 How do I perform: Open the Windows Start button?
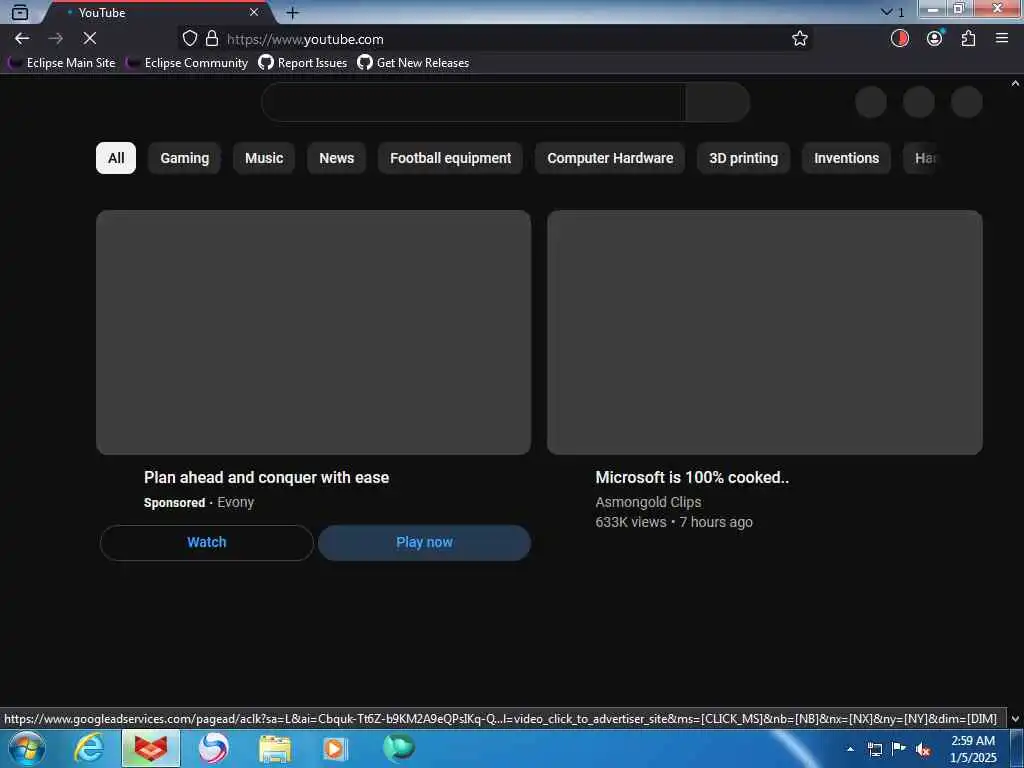coord(27,748)
